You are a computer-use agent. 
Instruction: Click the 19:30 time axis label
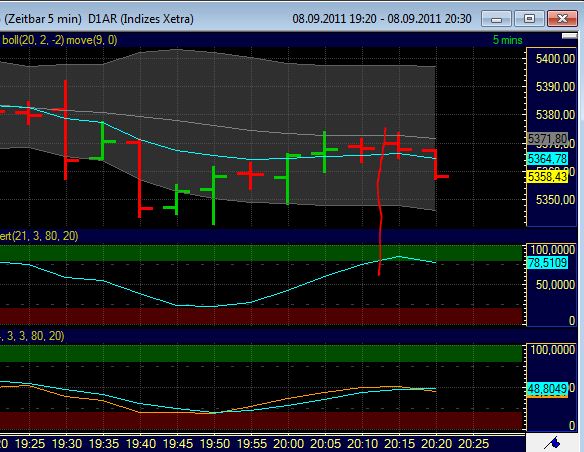pyautogui.click(x=67, y=444)
